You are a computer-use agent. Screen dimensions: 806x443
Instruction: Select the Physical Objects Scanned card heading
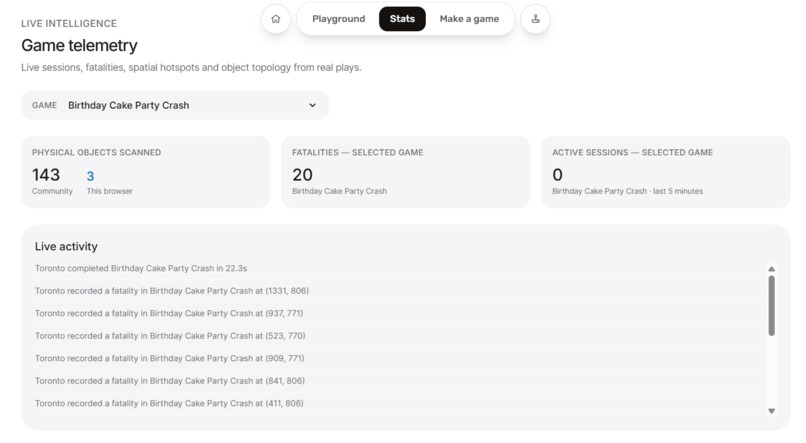[97, 152]
